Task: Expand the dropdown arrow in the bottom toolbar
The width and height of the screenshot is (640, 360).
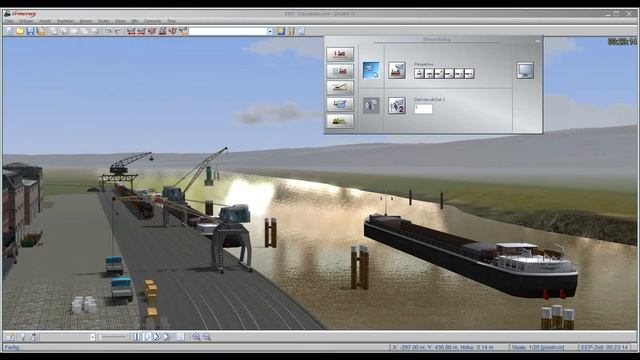Action: coord(92,337)
